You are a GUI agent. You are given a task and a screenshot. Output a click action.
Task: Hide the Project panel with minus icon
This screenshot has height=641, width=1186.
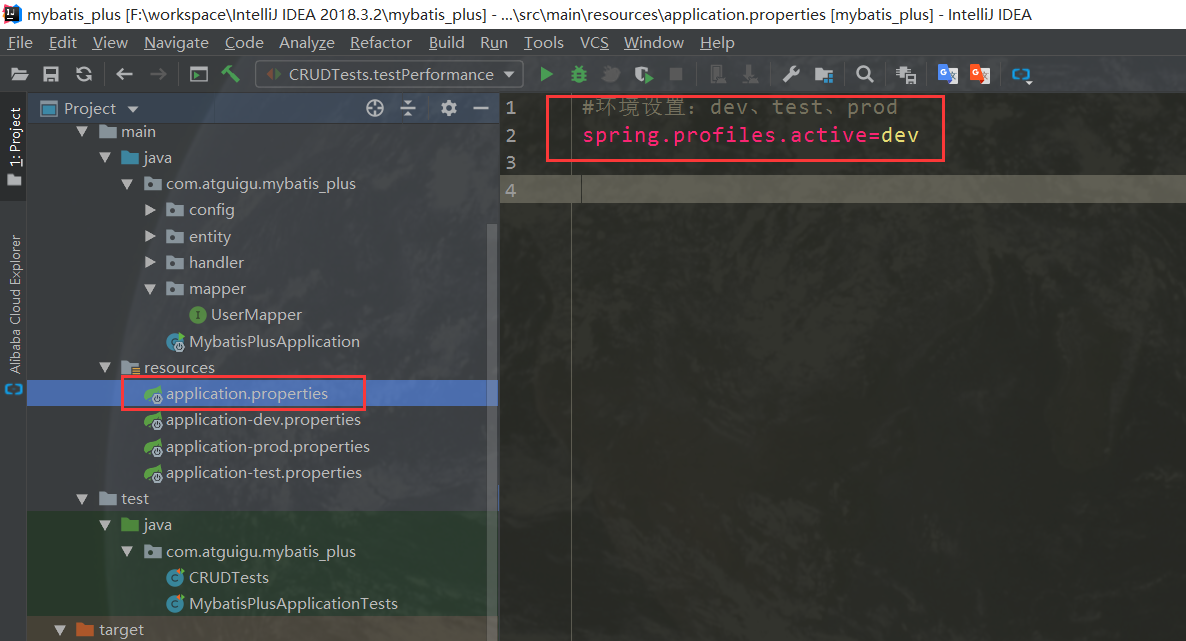480,108
